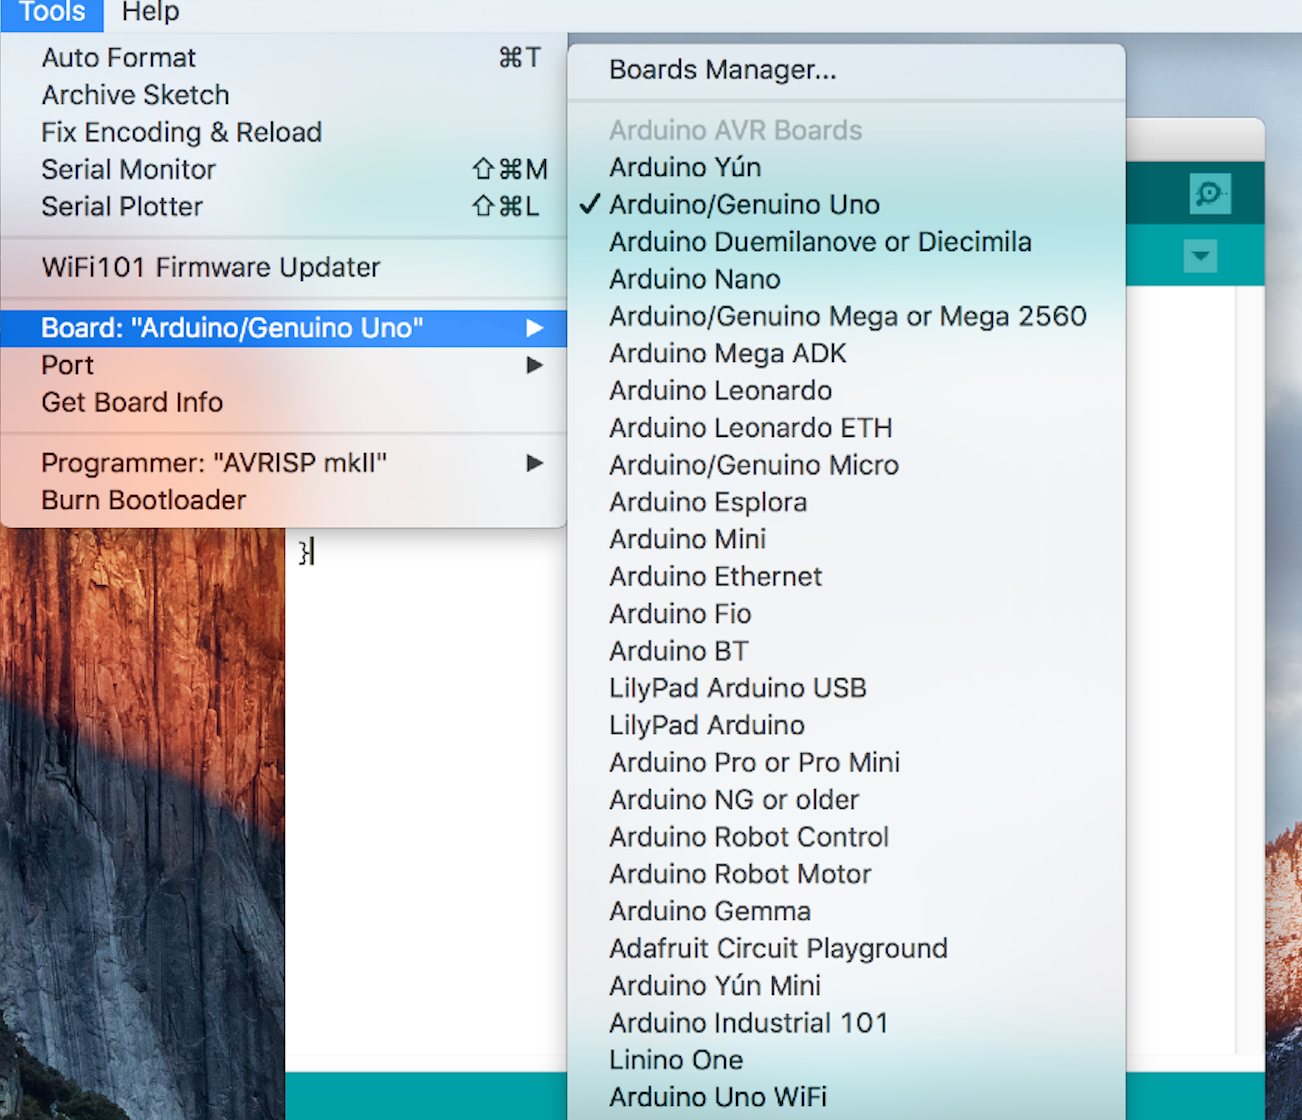Expand the Programmer: "AVRISP mkII" submenu
1302x1120 pixels.
pyautogui.click(x=284, y=463)
